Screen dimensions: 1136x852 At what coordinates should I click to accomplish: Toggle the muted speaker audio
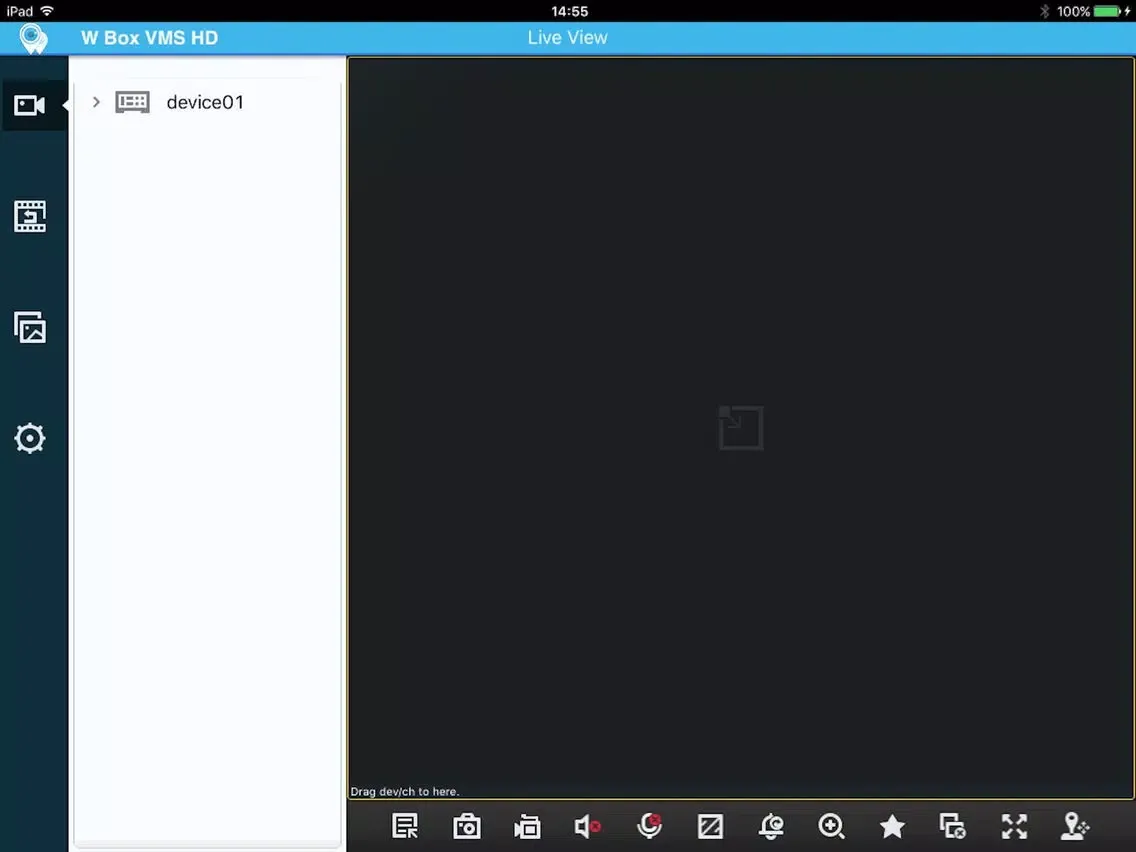[x=588, y=826]
